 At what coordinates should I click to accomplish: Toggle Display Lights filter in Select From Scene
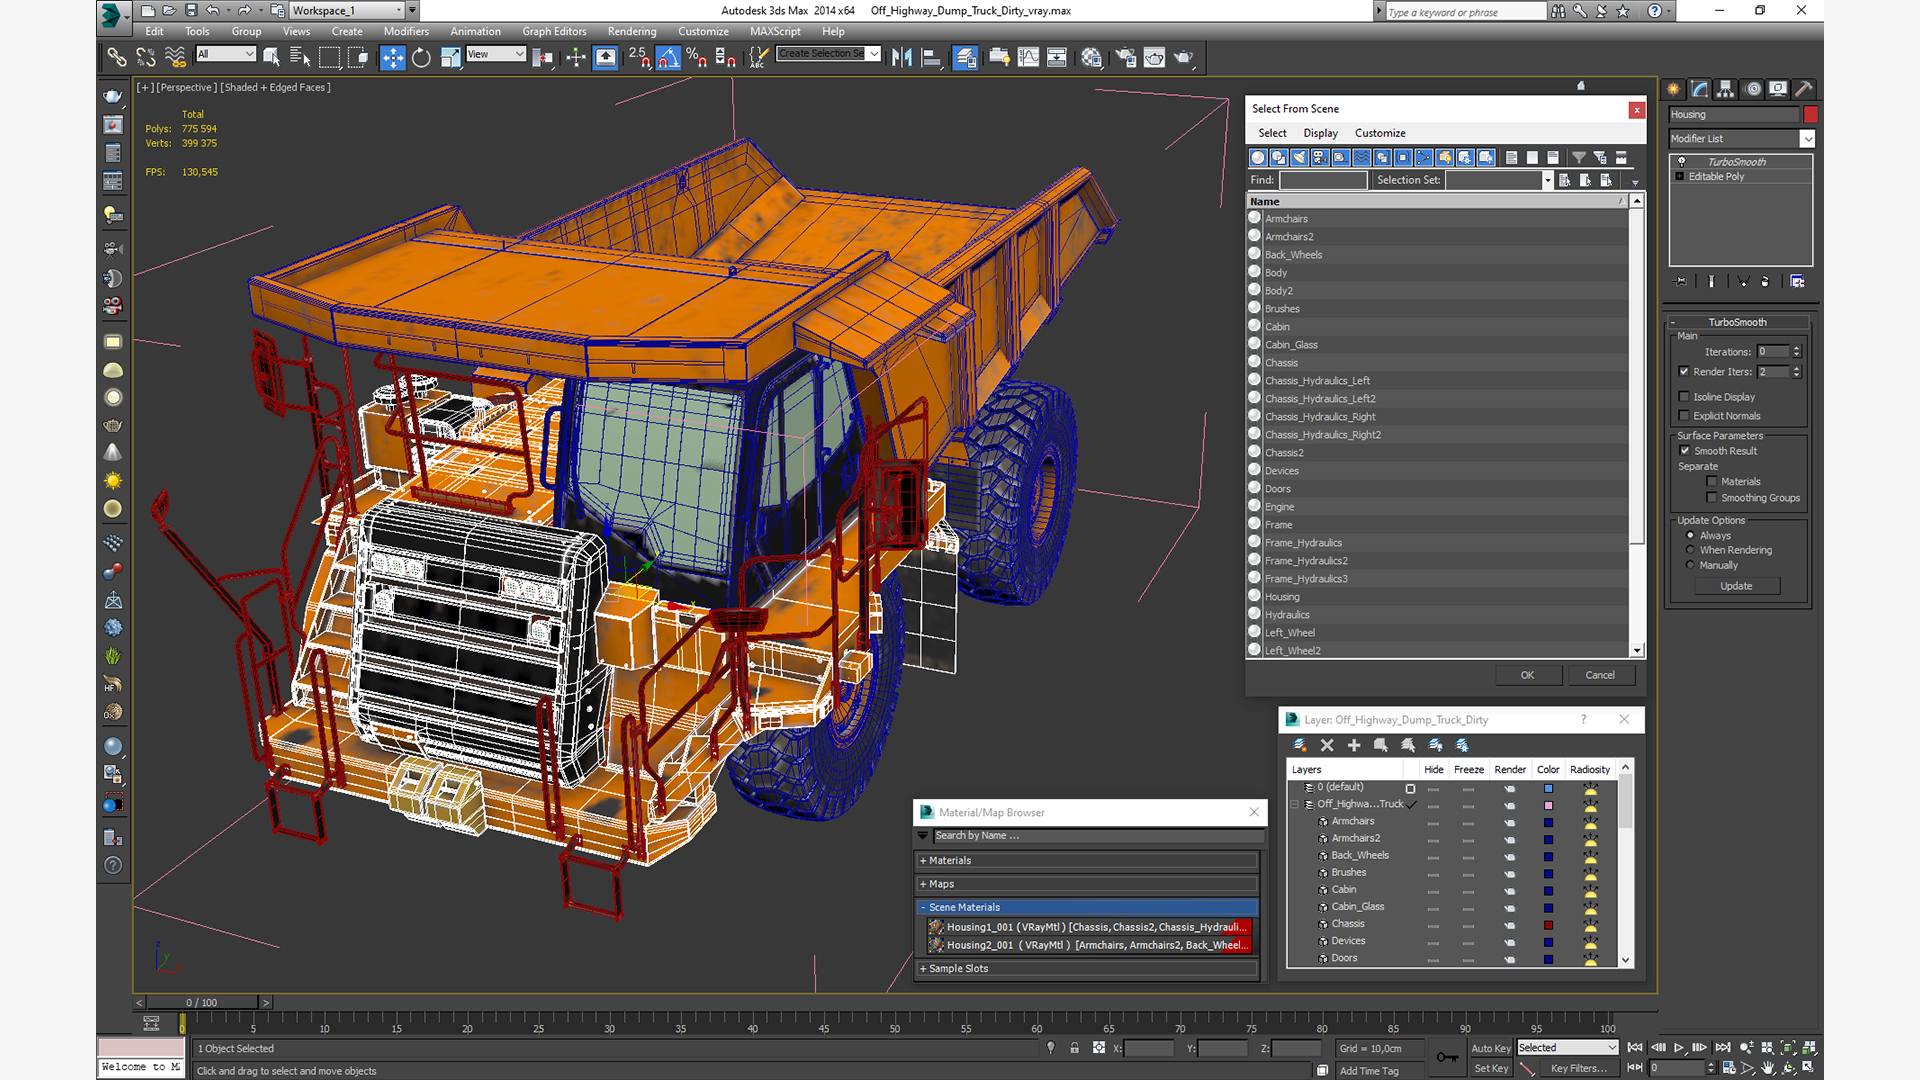(1299, 157)
